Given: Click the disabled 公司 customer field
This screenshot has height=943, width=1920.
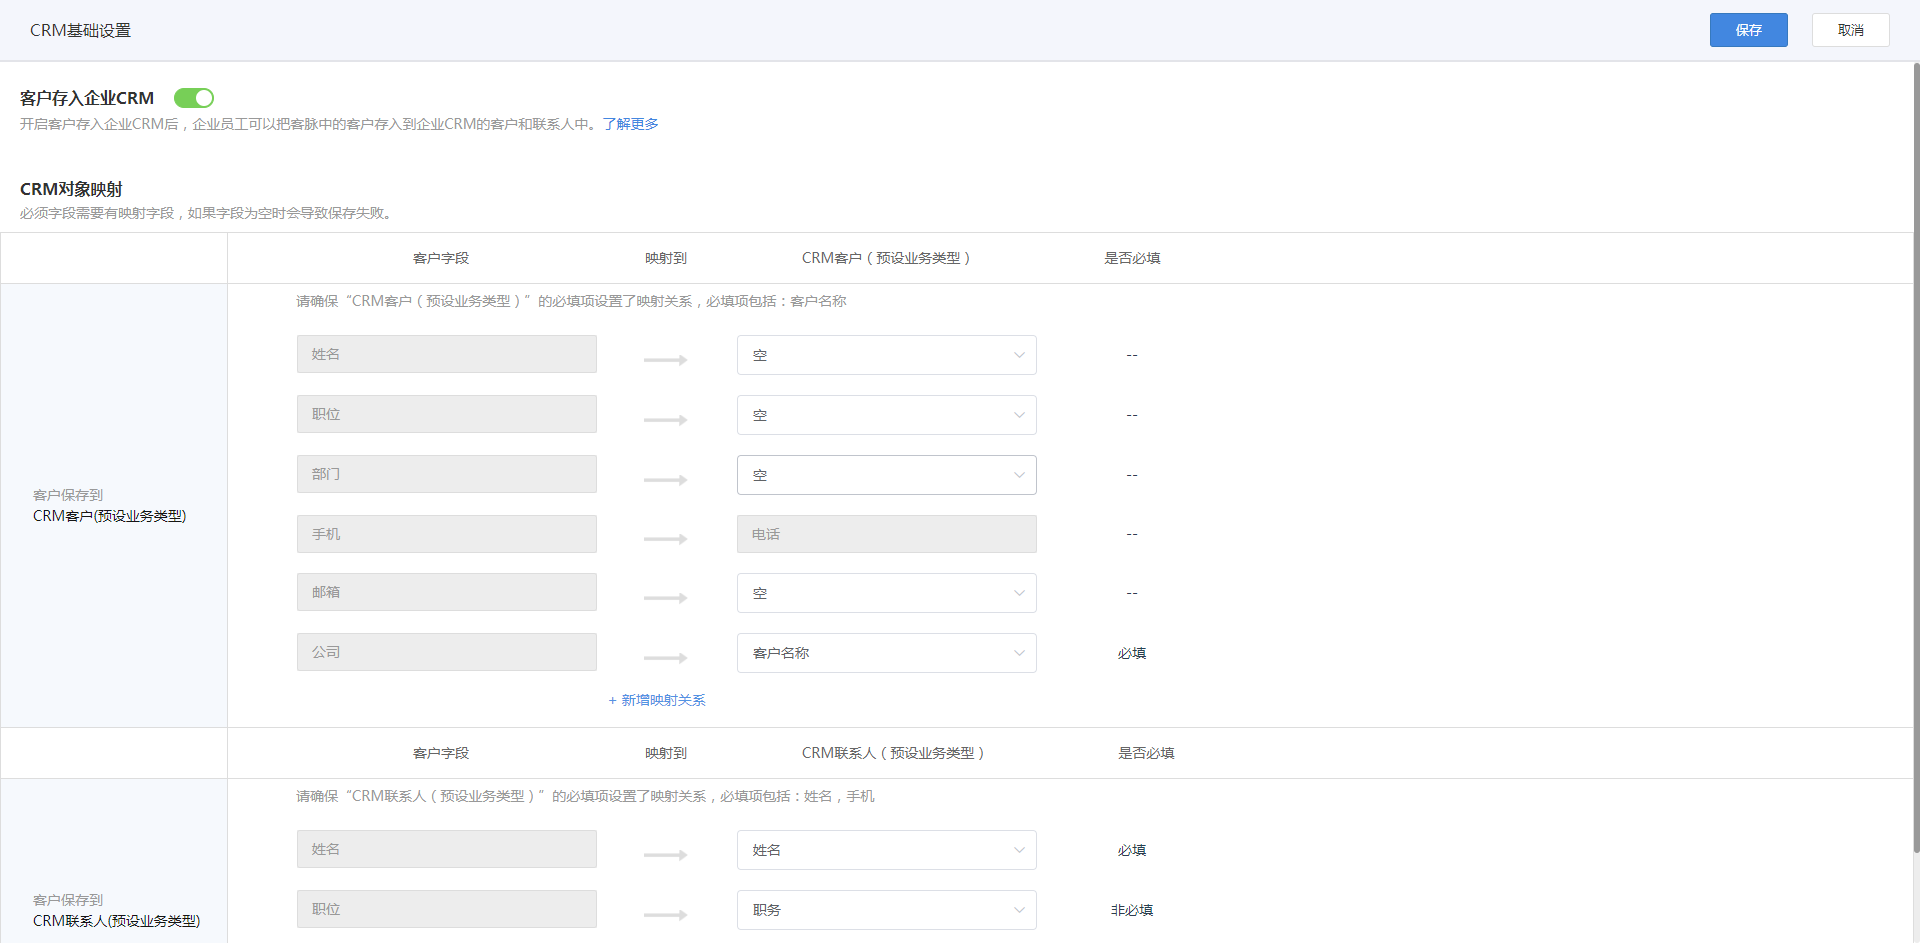Looking at the screenshot, I should 446,652.
